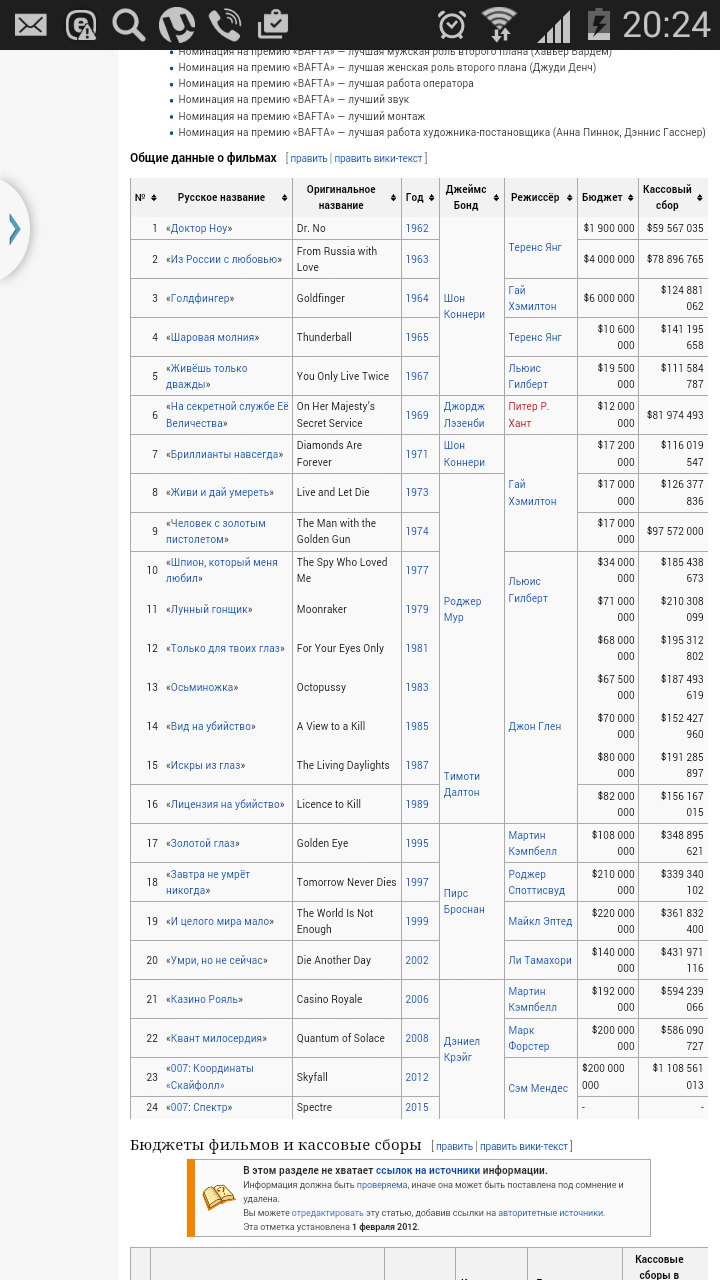Open the «Золотой глаз» link
The width and height of the screenshot is (720, 1280).
pos(203,844)
